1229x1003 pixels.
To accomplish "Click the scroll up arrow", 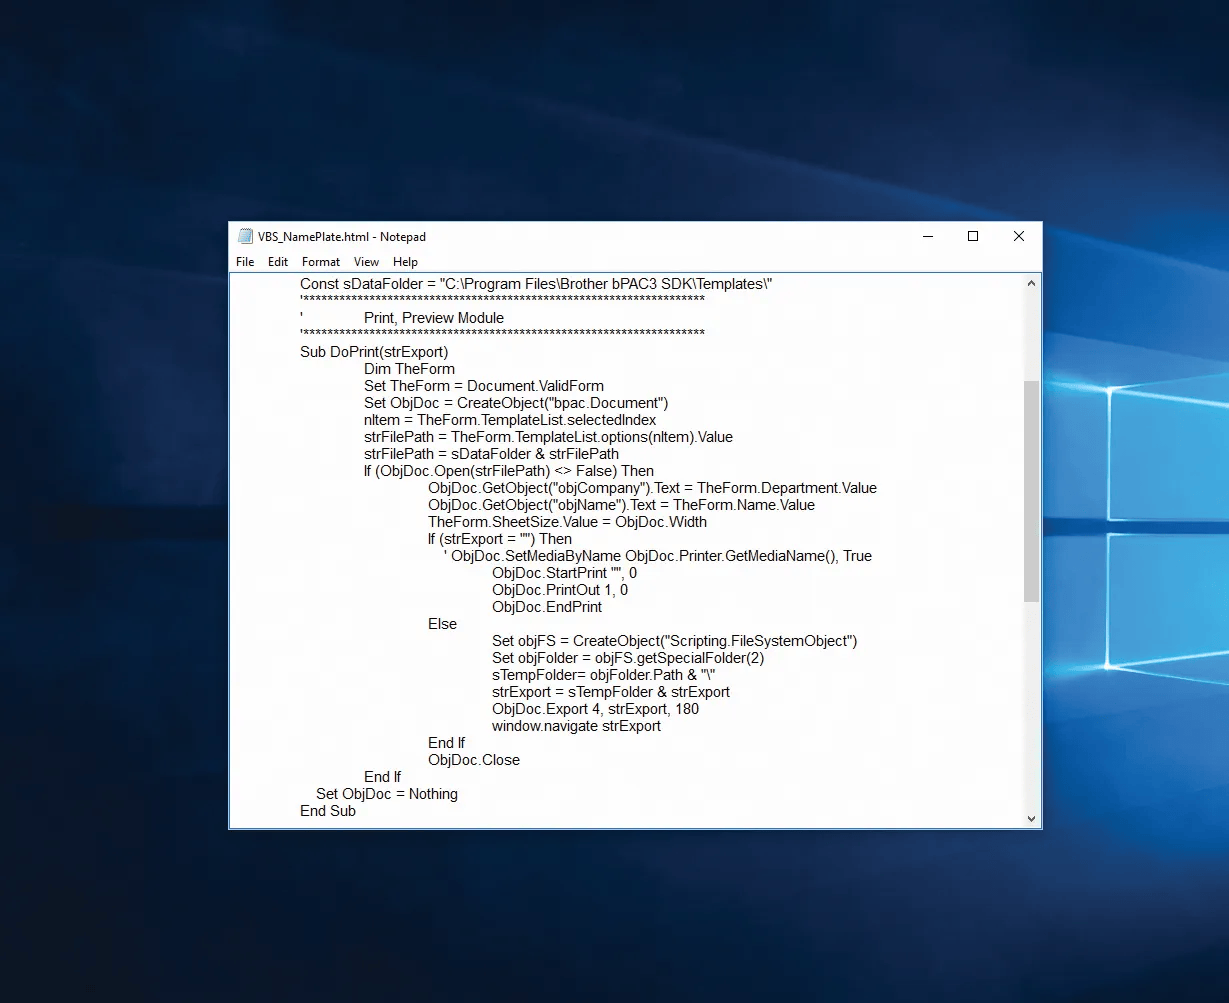I will pos(1032,284).
